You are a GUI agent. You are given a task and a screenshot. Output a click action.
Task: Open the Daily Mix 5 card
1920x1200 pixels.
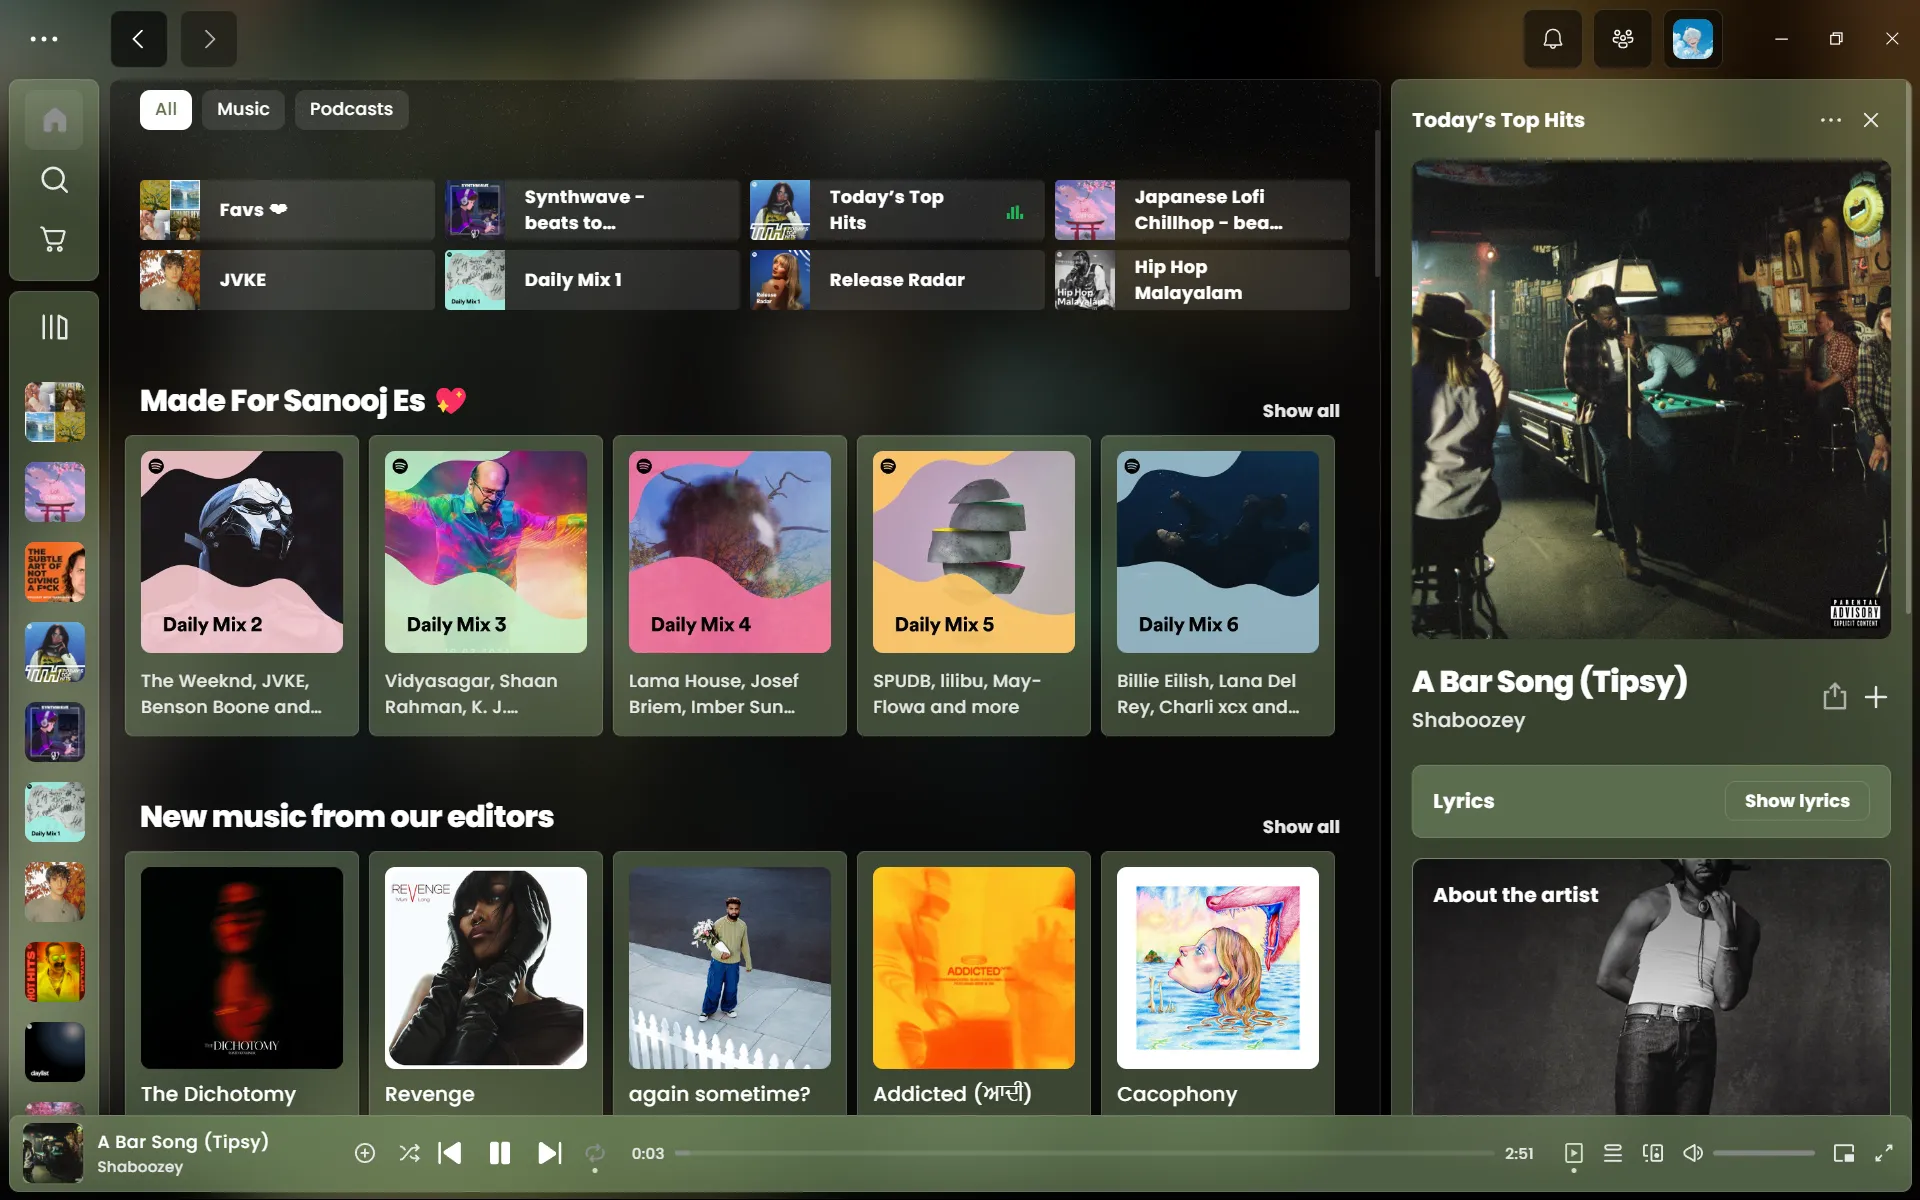974,586
